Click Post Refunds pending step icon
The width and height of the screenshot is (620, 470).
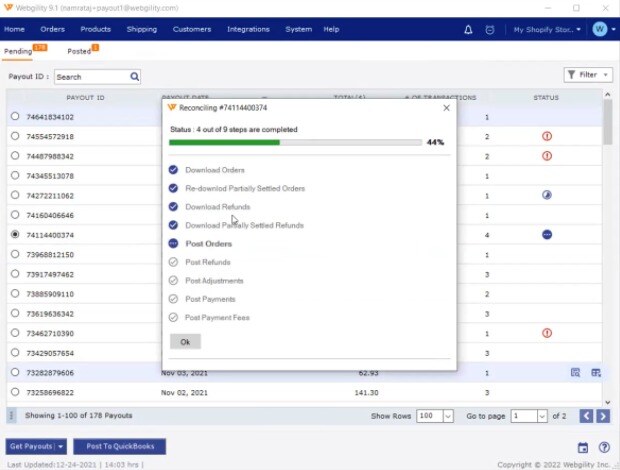(173, 262)
